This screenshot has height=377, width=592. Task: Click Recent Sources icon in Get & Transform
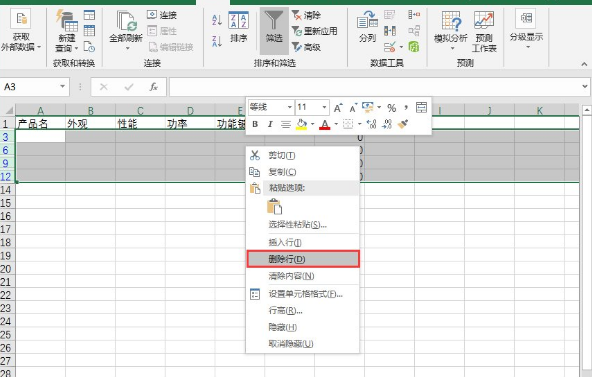pos(89,46)
